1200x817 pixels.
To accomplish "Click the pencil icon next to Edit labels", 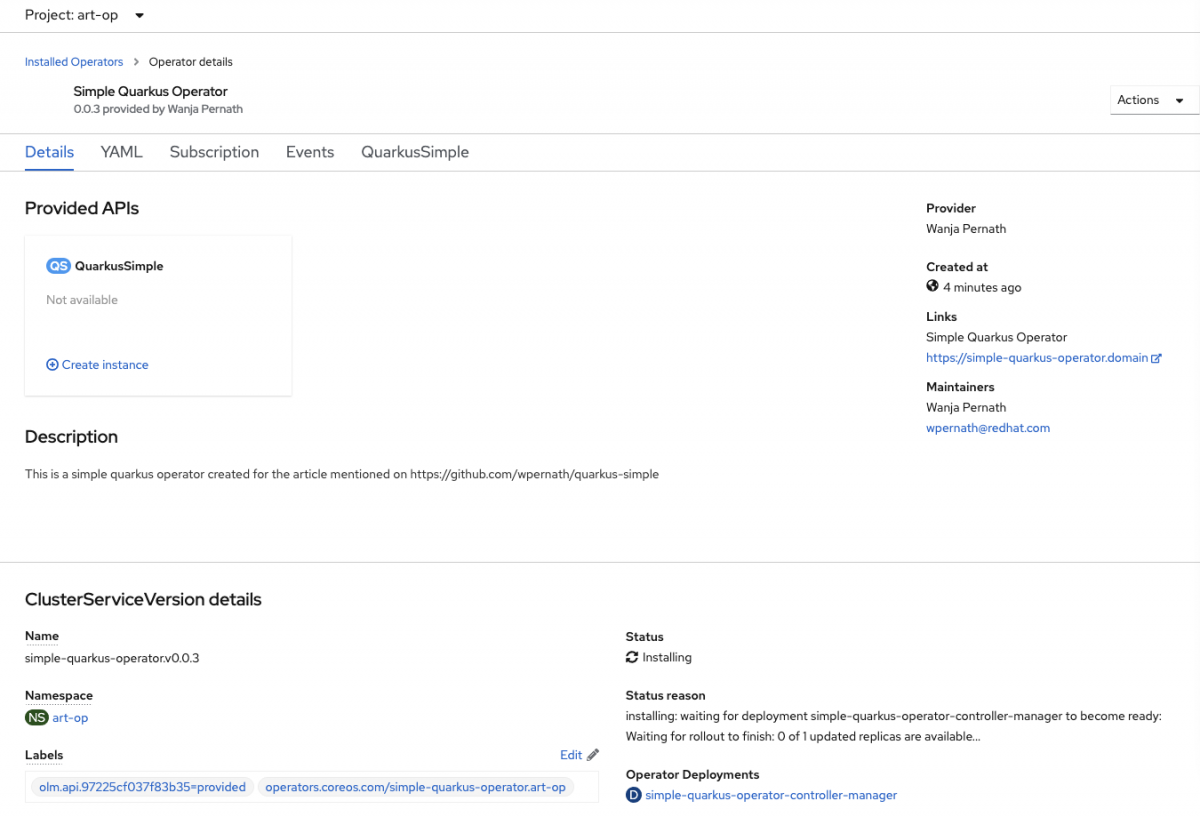I will 594,754.
